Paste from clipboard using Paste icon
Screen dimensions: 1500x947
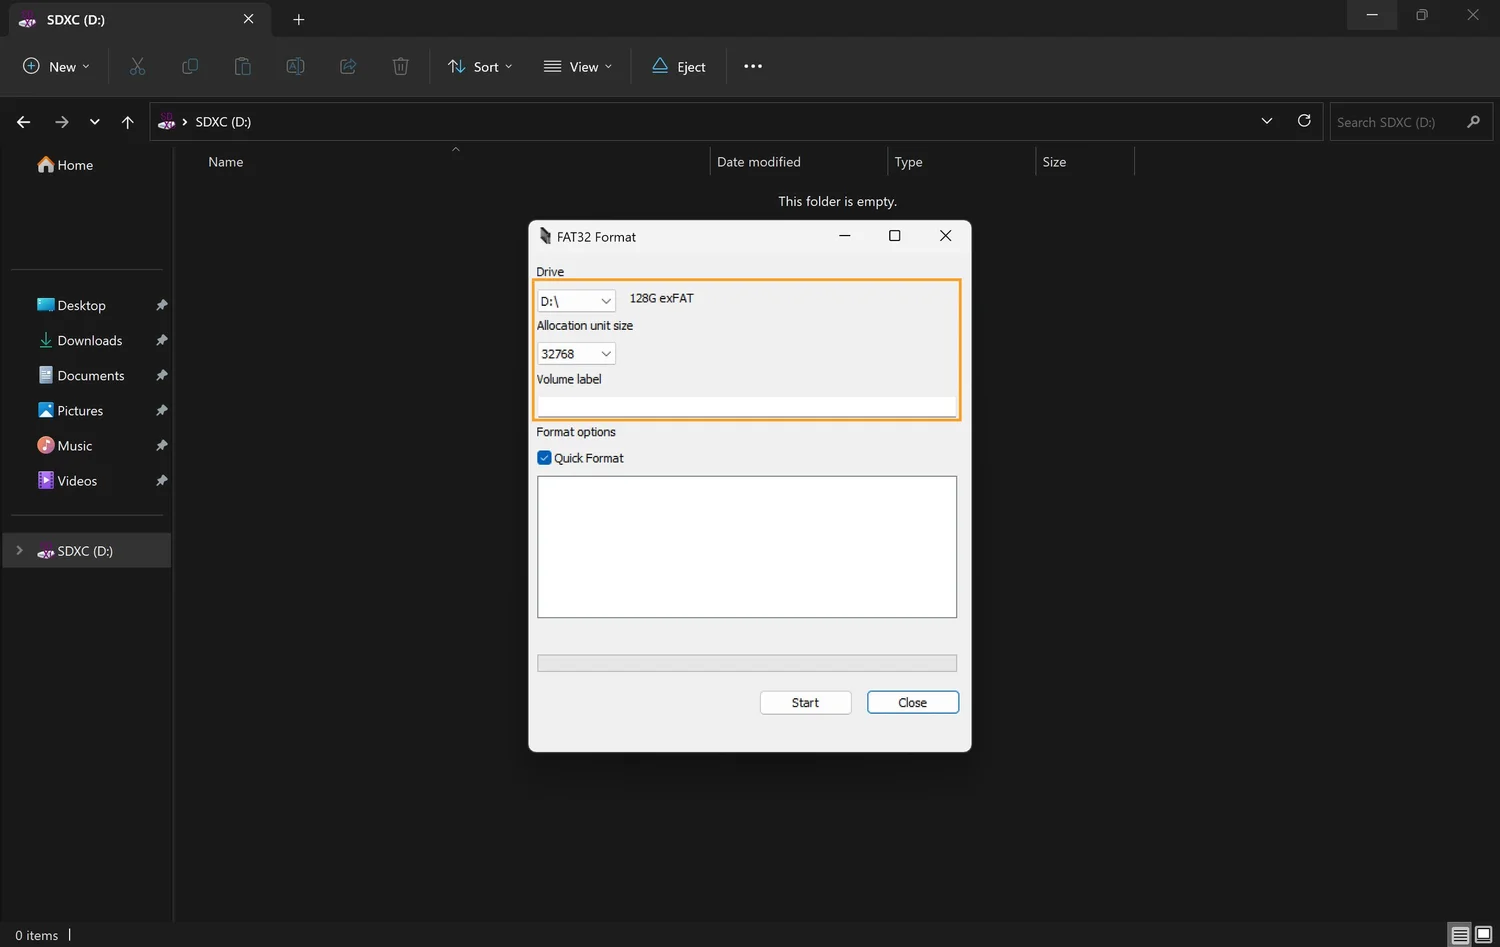[242, 66]
